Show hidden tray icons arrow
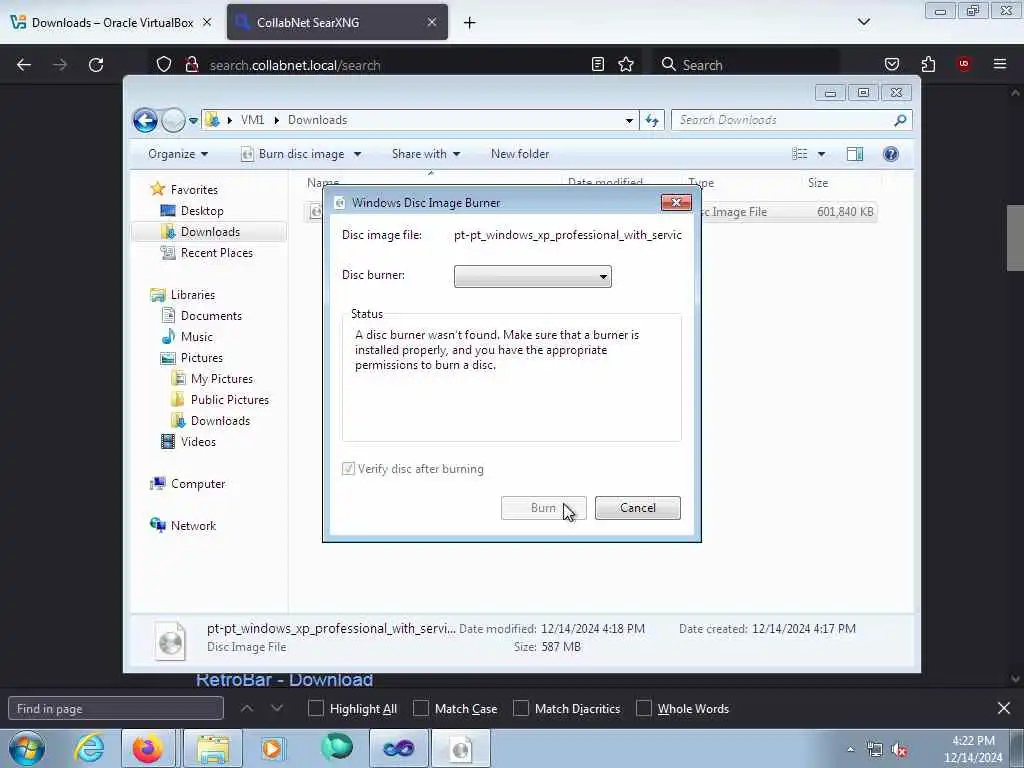 pyautogui.click(x=850, y=750)
